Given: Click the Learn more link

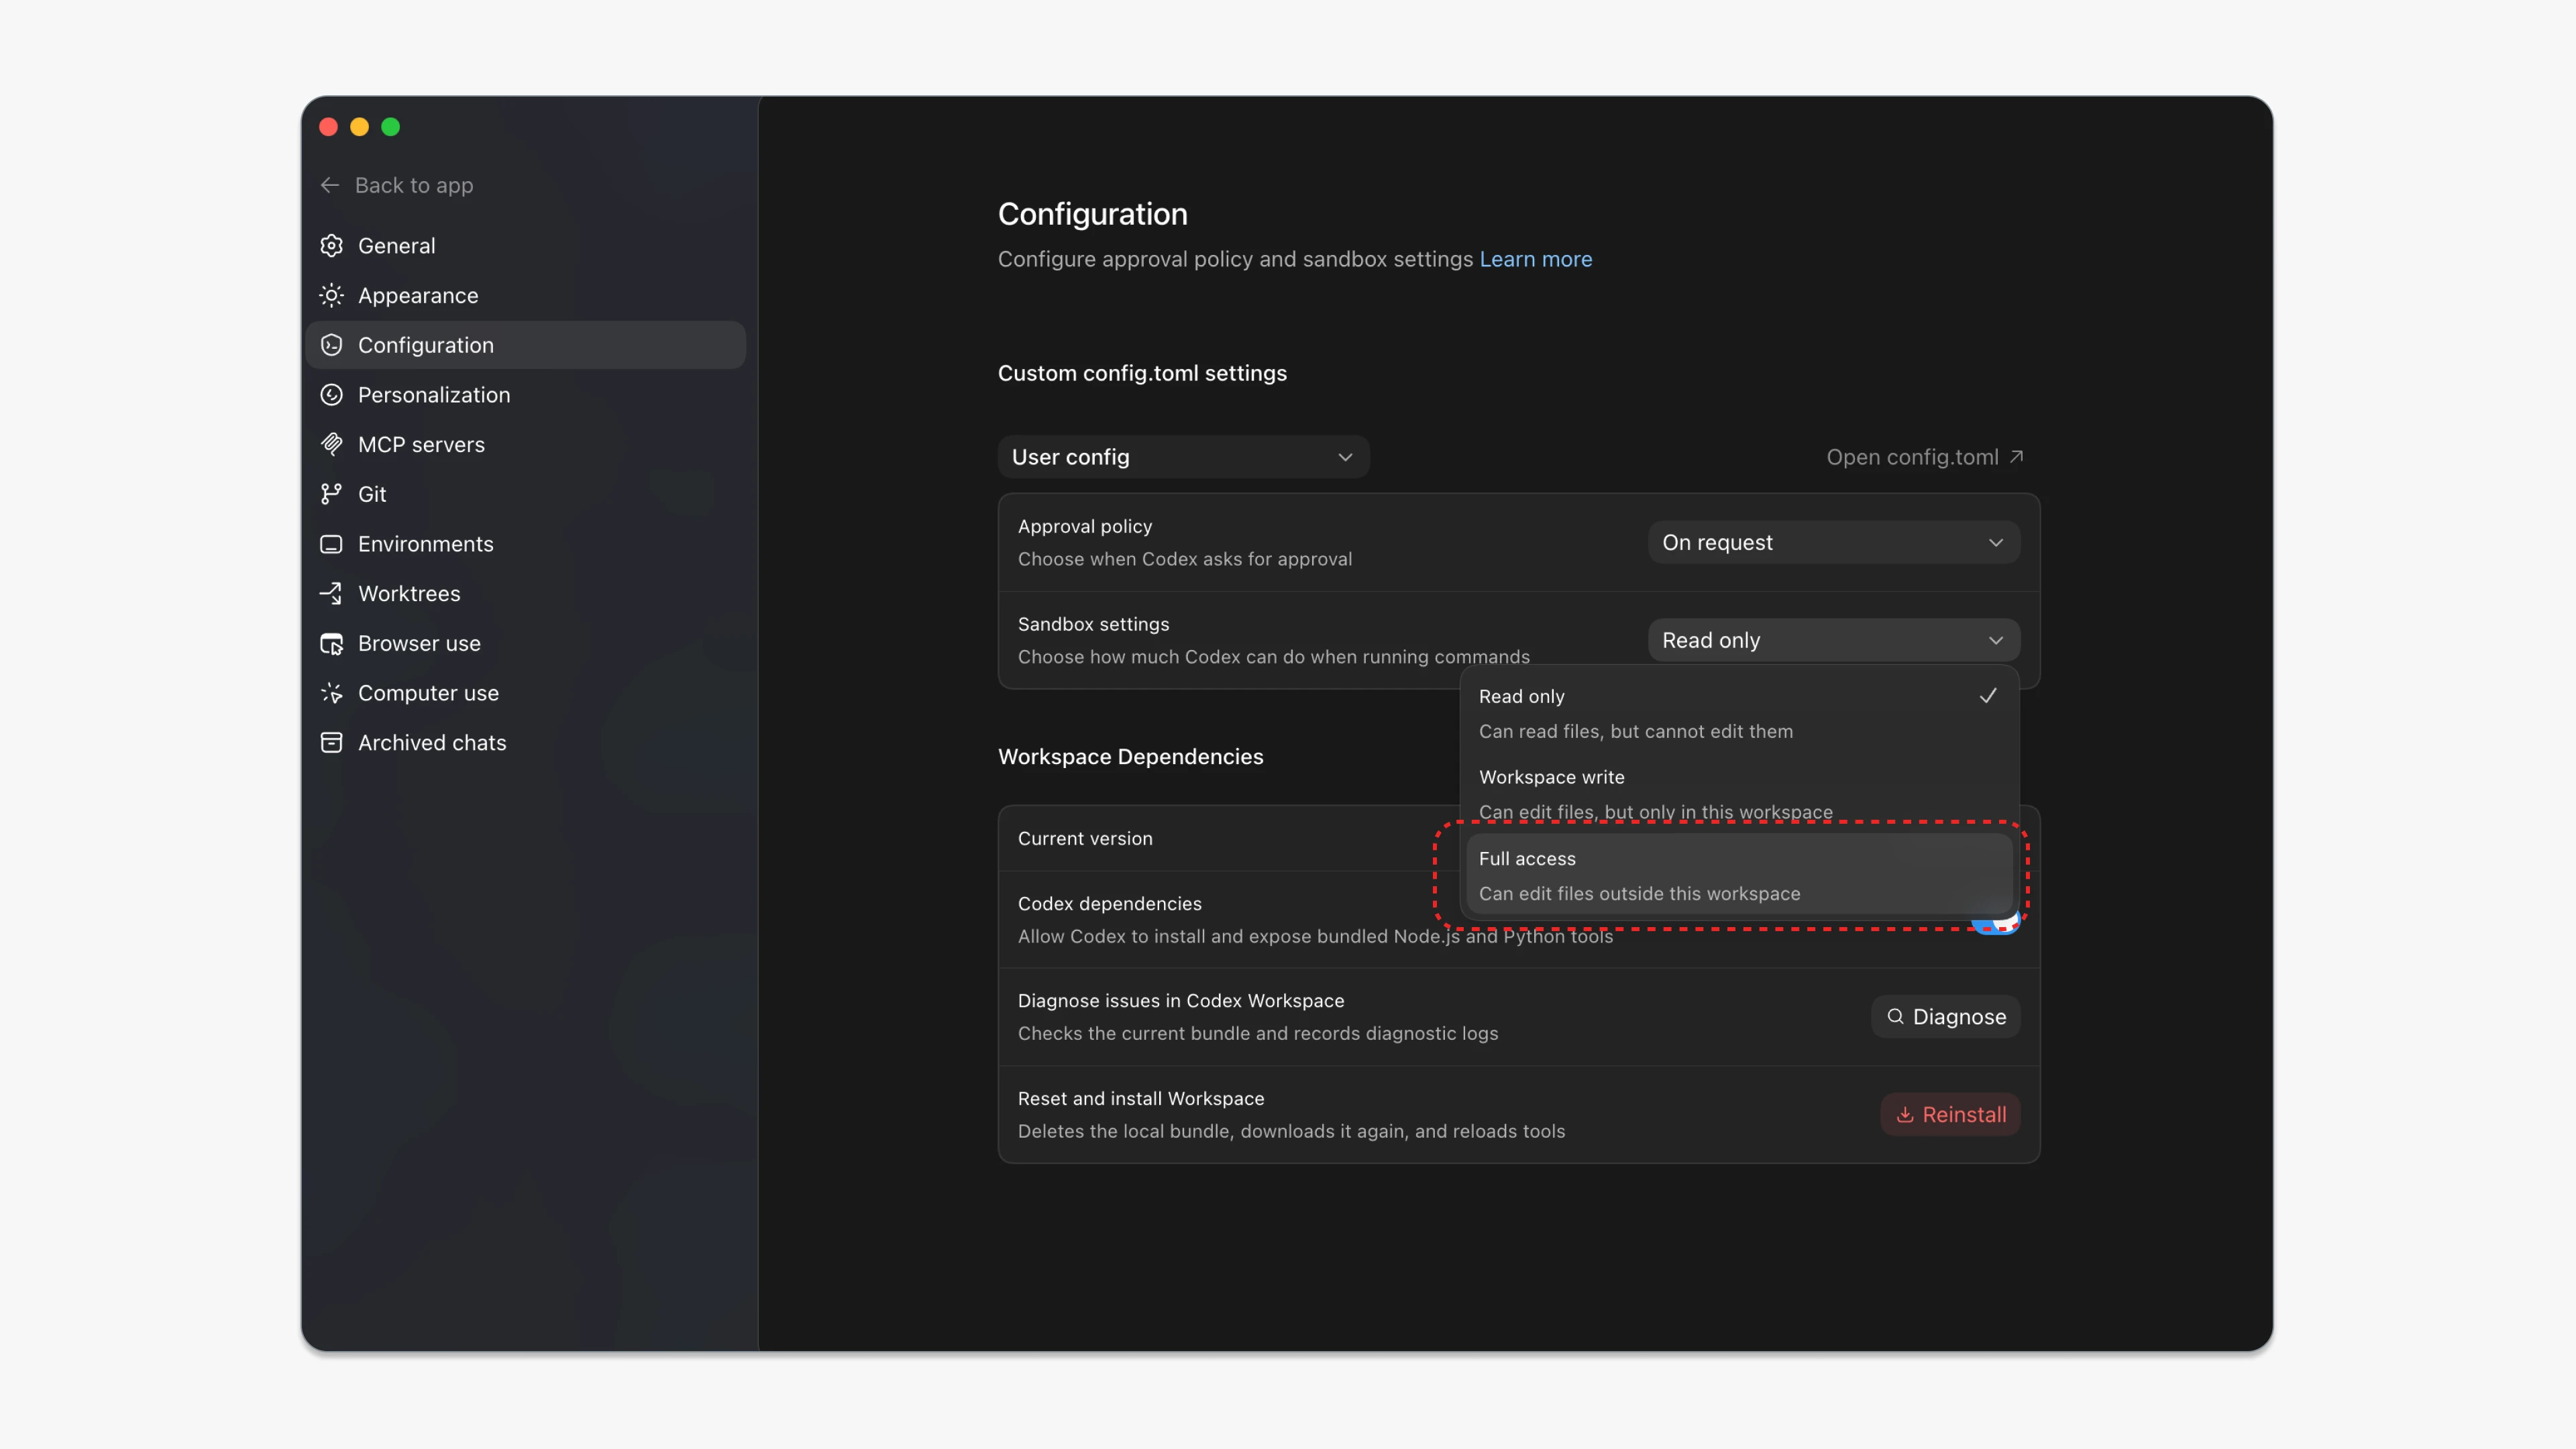Looking at the screenshot, I should (1535, 259).
